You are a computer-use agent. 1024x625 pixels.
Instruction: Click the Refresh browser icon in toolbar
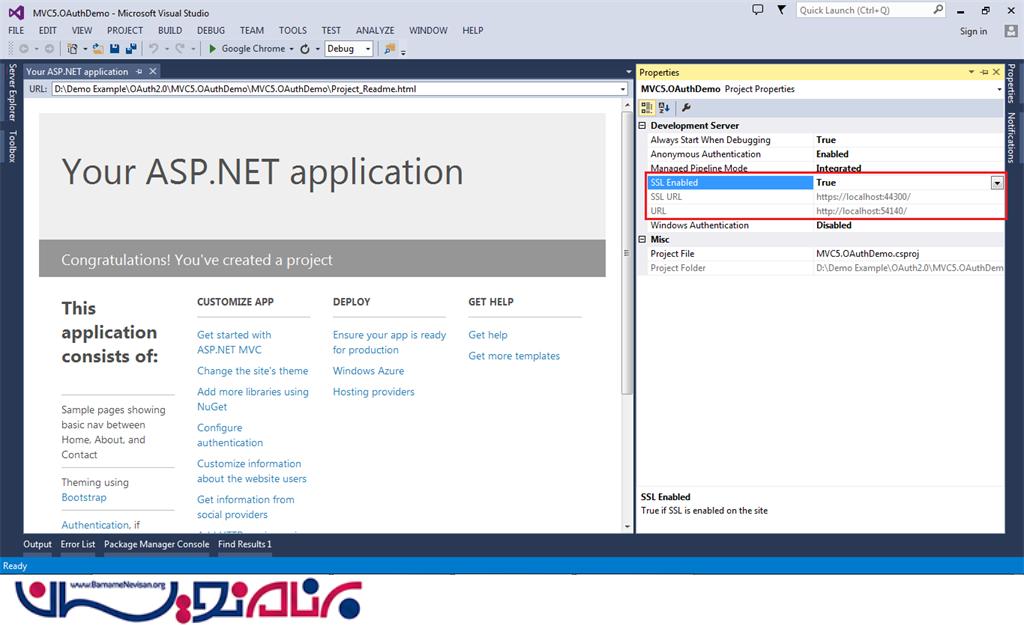305,48
